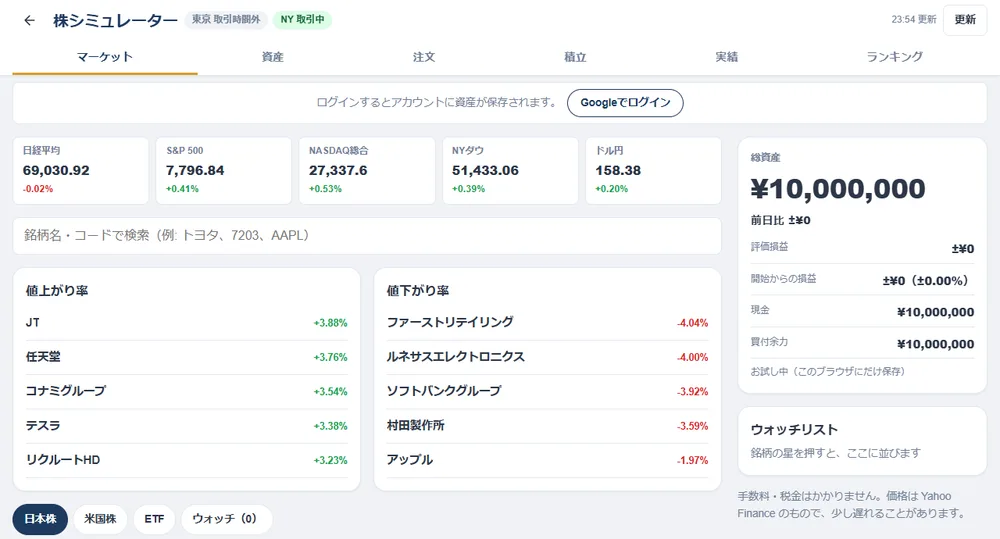Focus the stock name/code search field
The height and width of the screenshot is (539, 1000).
coord(367,235)
